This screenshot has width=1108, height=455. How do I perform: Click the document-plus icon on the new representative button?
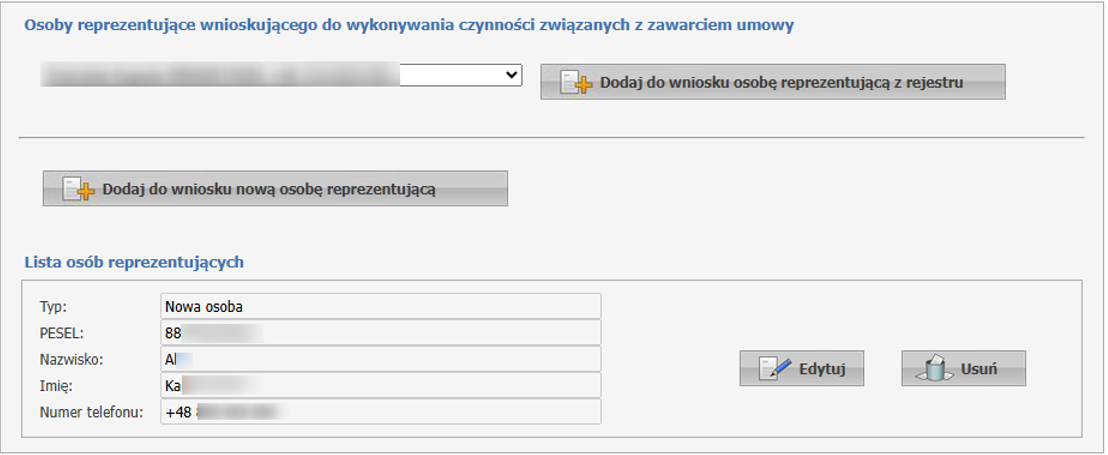79,190
